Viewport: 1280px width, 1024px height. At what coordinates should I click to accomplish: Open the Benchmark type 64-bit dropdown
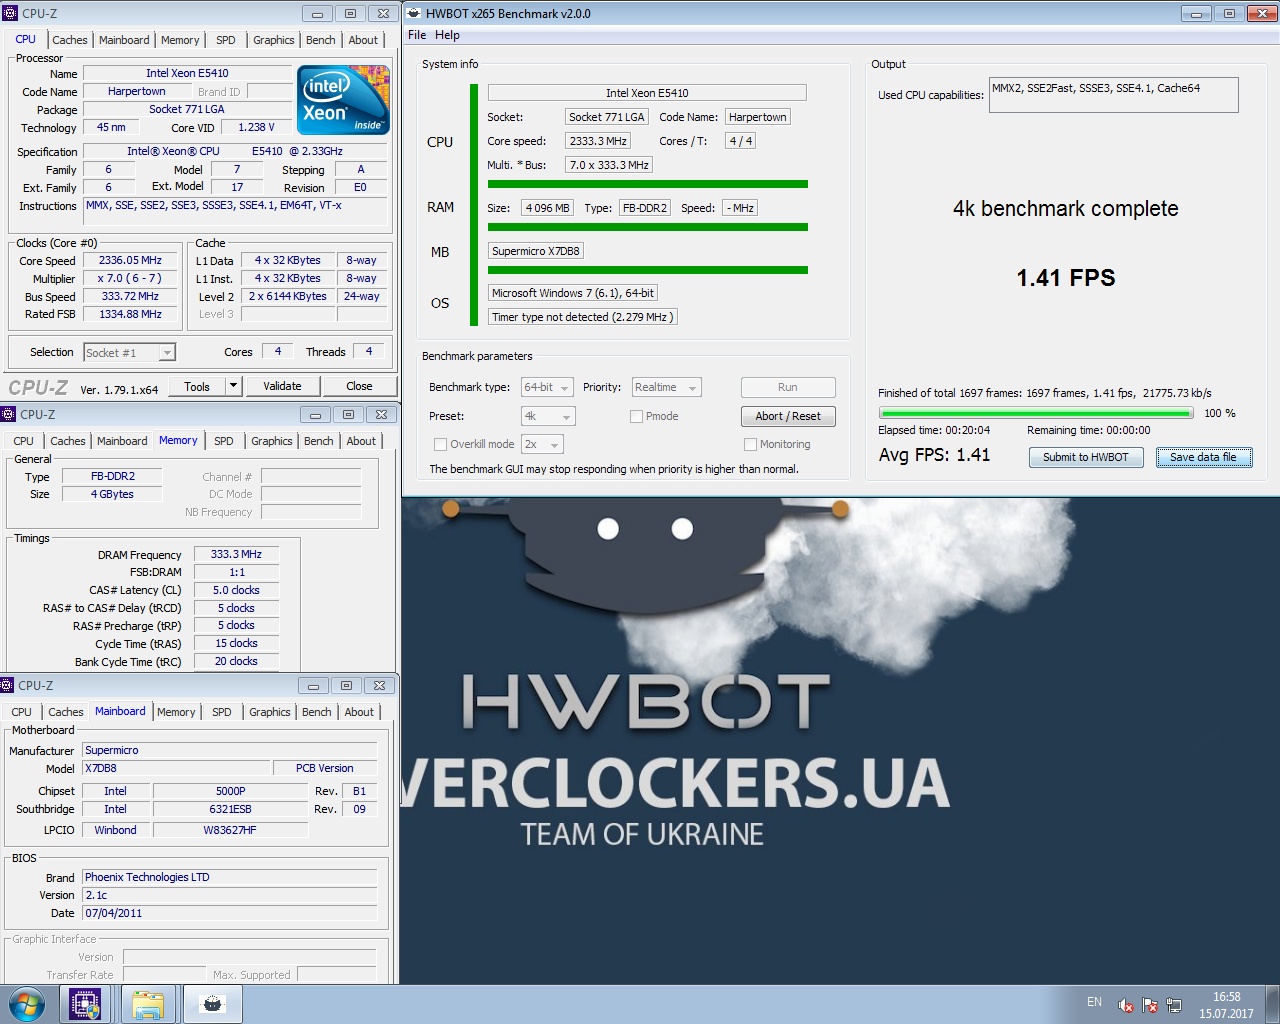pyautogui.click(x=547, y=387)
